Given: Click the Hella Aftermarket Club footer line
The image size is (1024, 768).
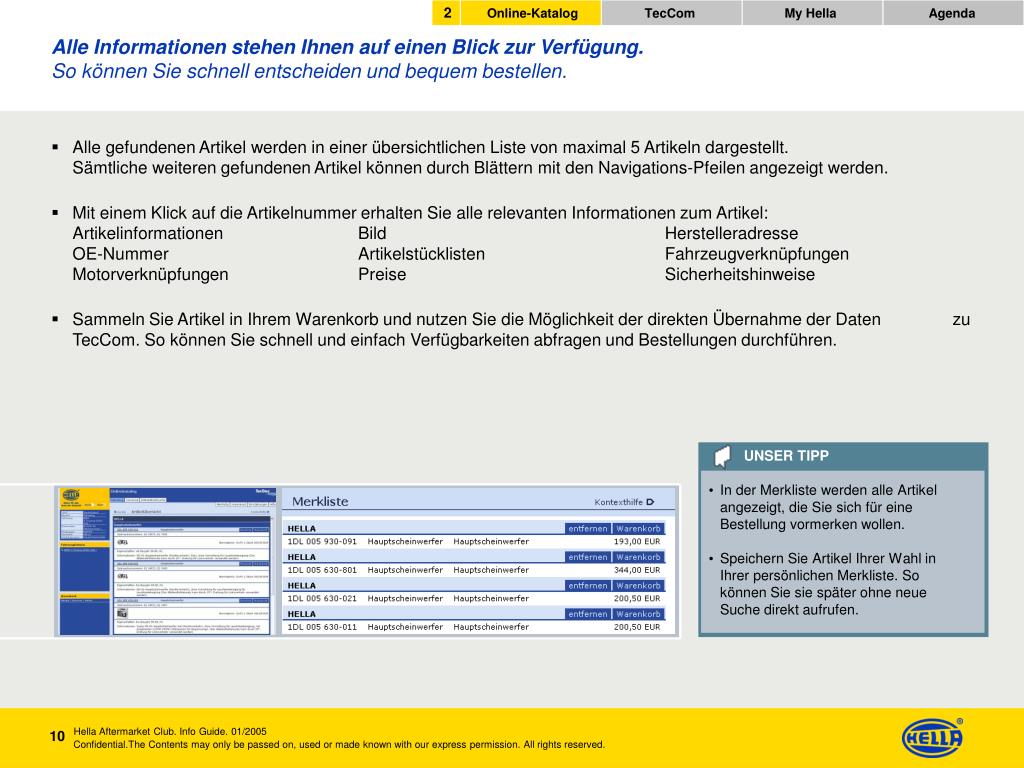Looking at the screenshot, I should click(170, 731).
